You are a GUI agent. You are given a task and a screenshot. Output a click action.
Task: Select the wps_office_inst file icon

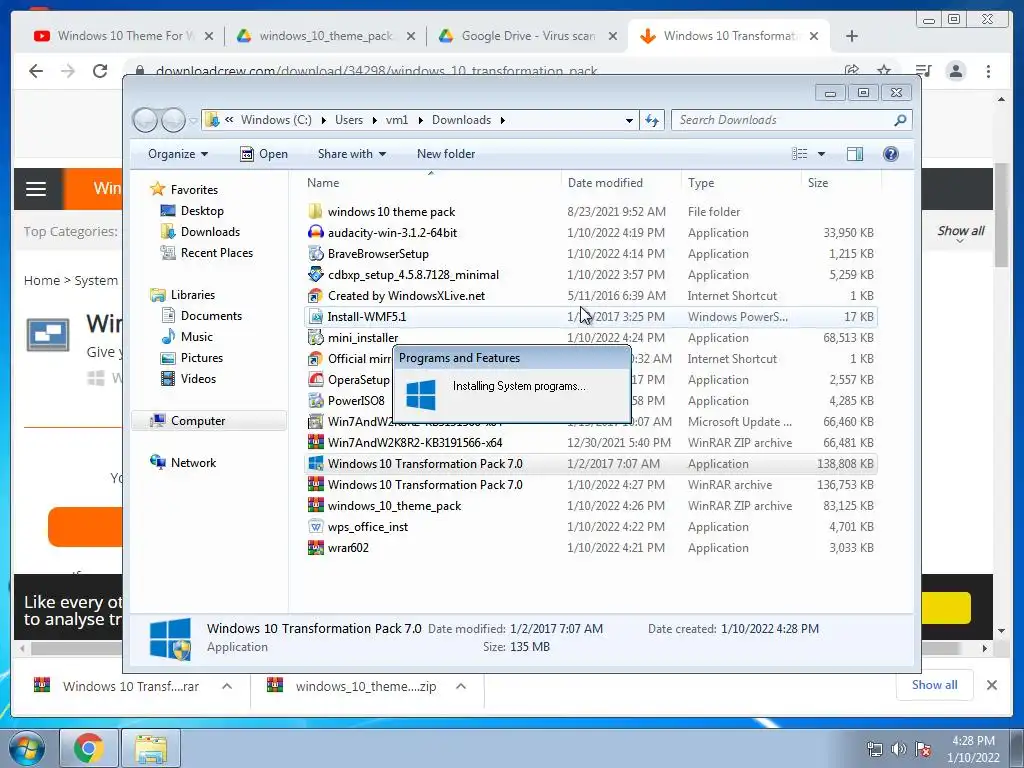coord(315,526)
